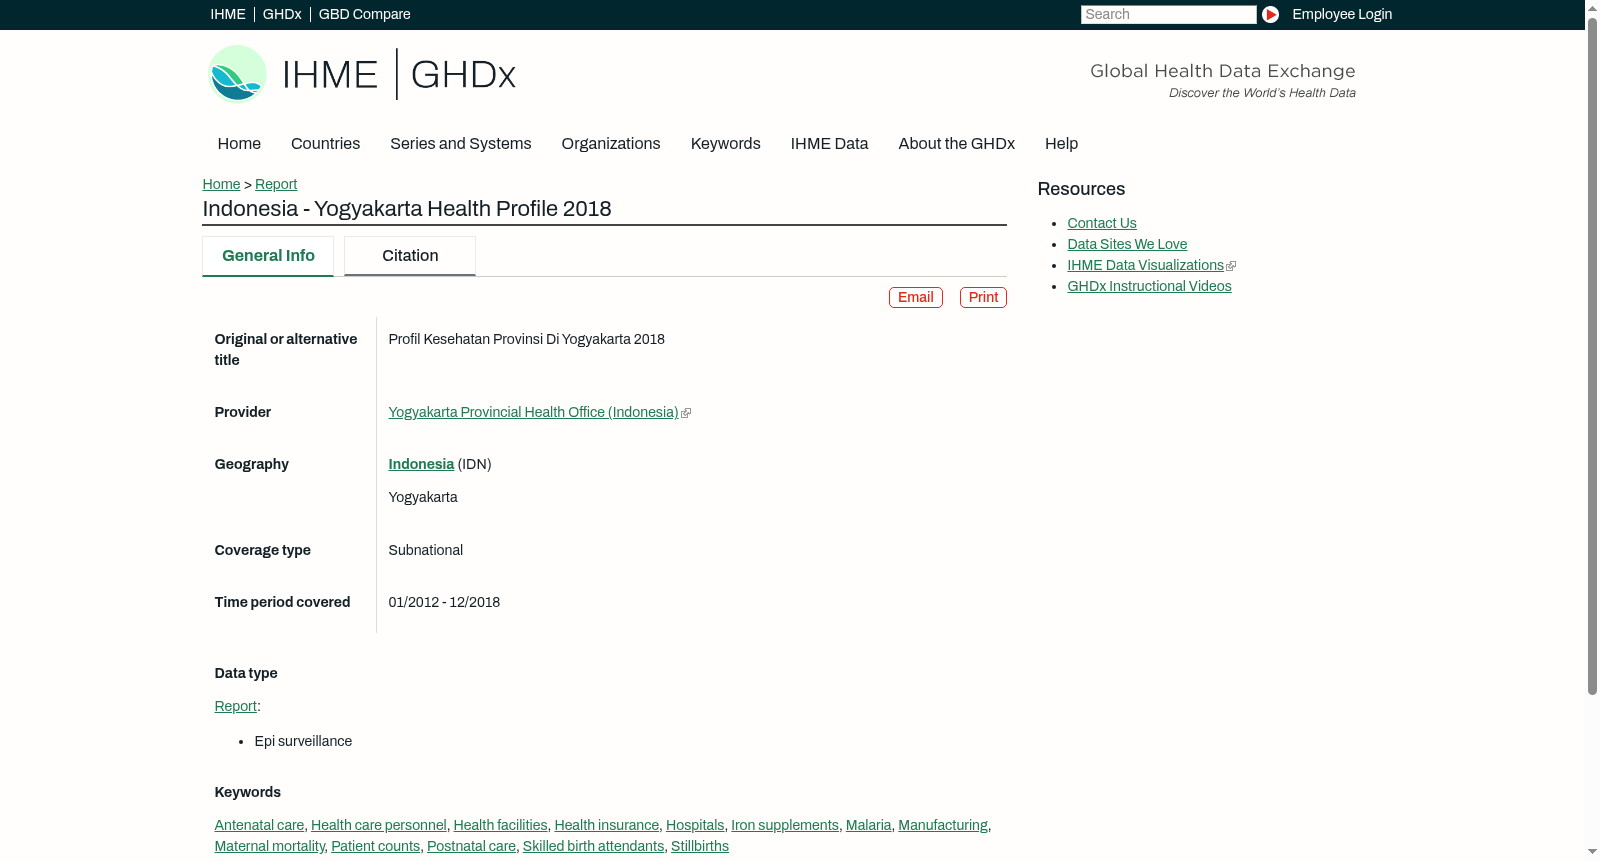
Task: Open the Health facilities keyword
Action: tap(500, 825)
